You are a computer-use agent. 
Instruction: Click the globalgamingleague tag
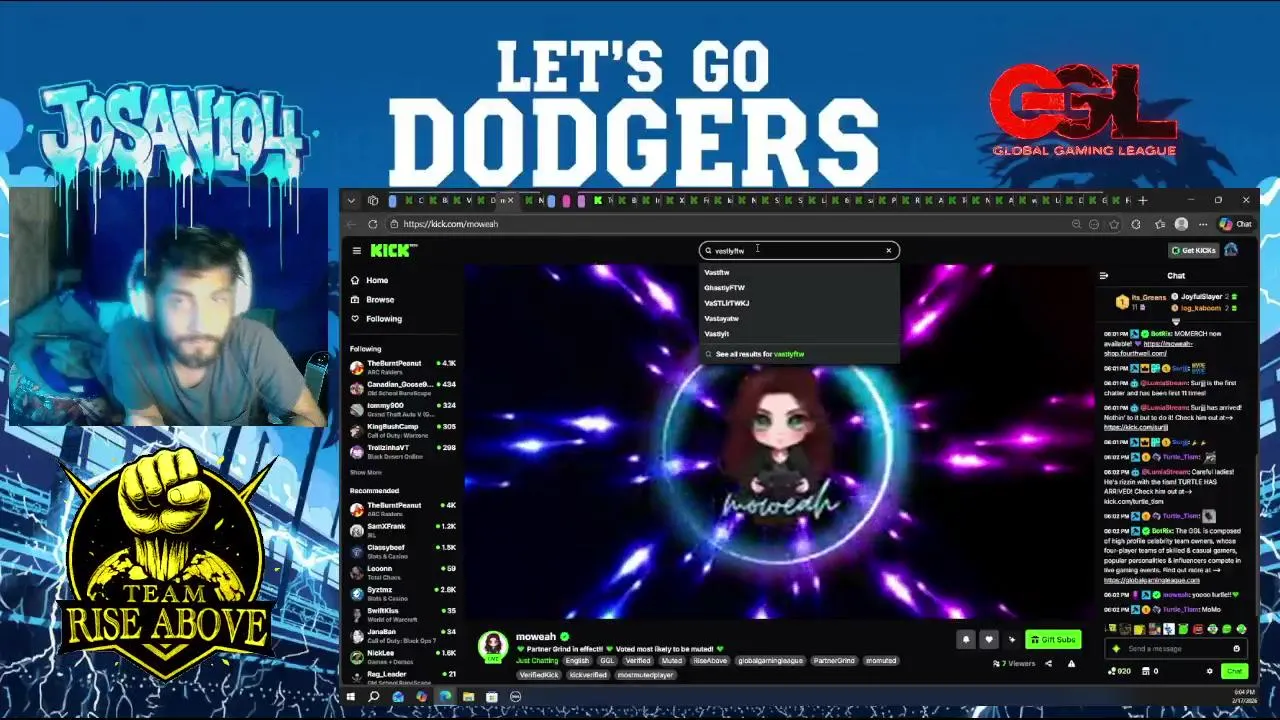point(770,661)
